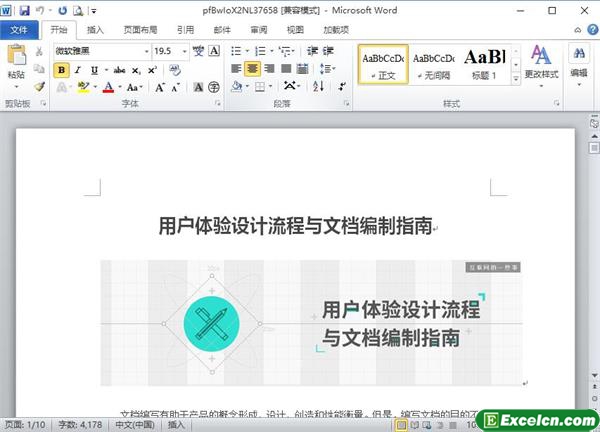Image resolution: width=600 pixels, height=432 pixels.
Task: Toggle Bold formatting off
Action: [x=62, y=70]
